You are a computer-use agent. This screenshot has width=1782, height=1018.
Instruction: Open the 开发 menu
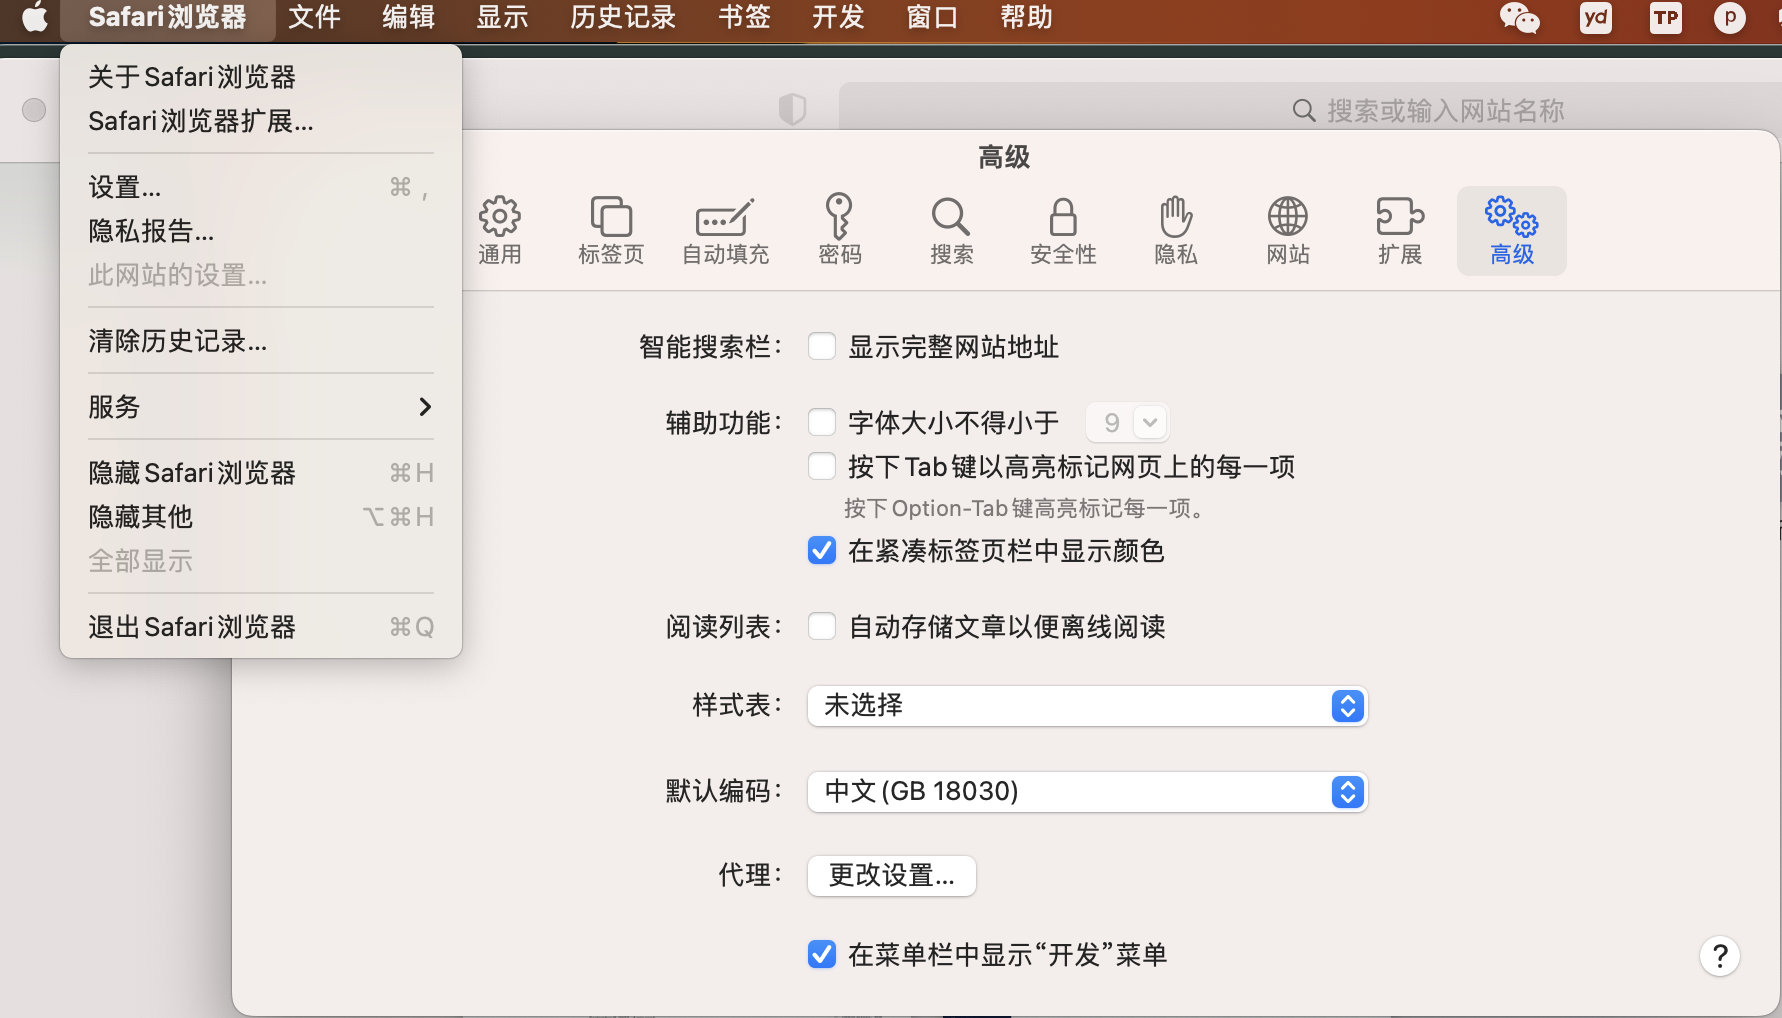(838, 18)
